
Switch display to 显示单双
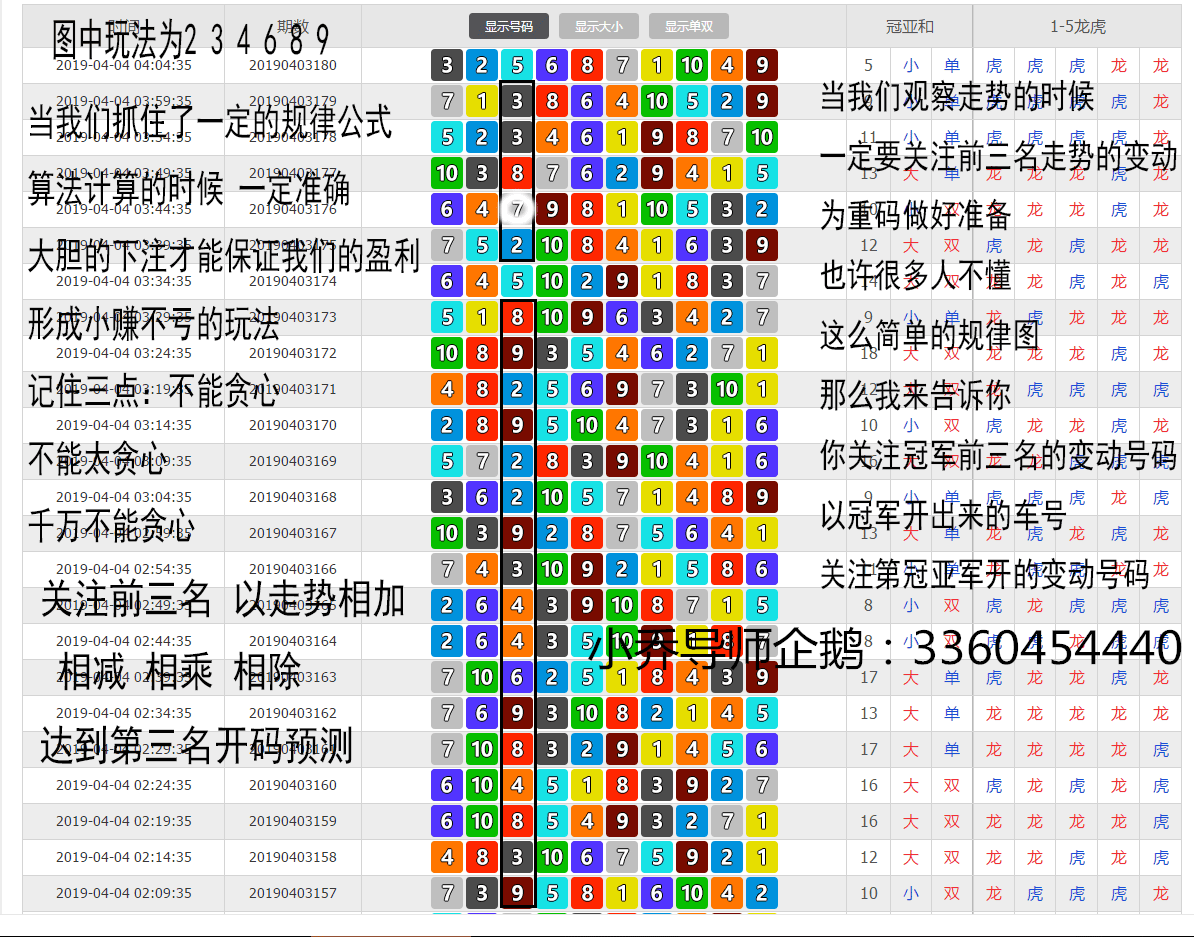pyautogui.click(x=688, y=26)
